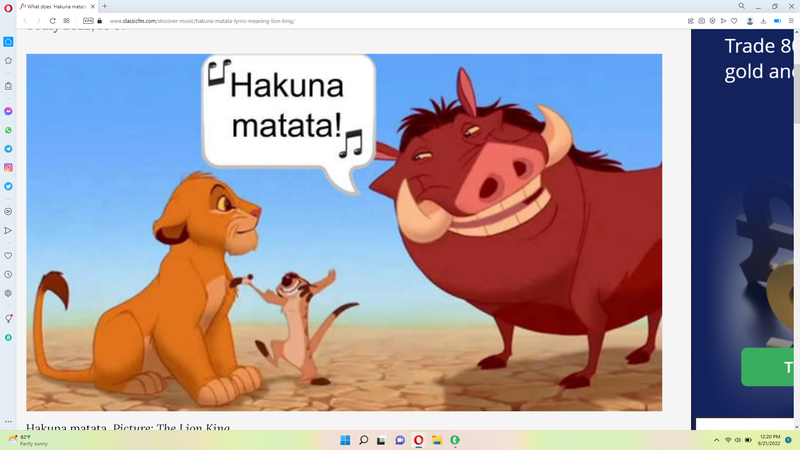Open Easy Setup menu icon
The width and height of the screenshot is (800, 450).
point(791,21)
